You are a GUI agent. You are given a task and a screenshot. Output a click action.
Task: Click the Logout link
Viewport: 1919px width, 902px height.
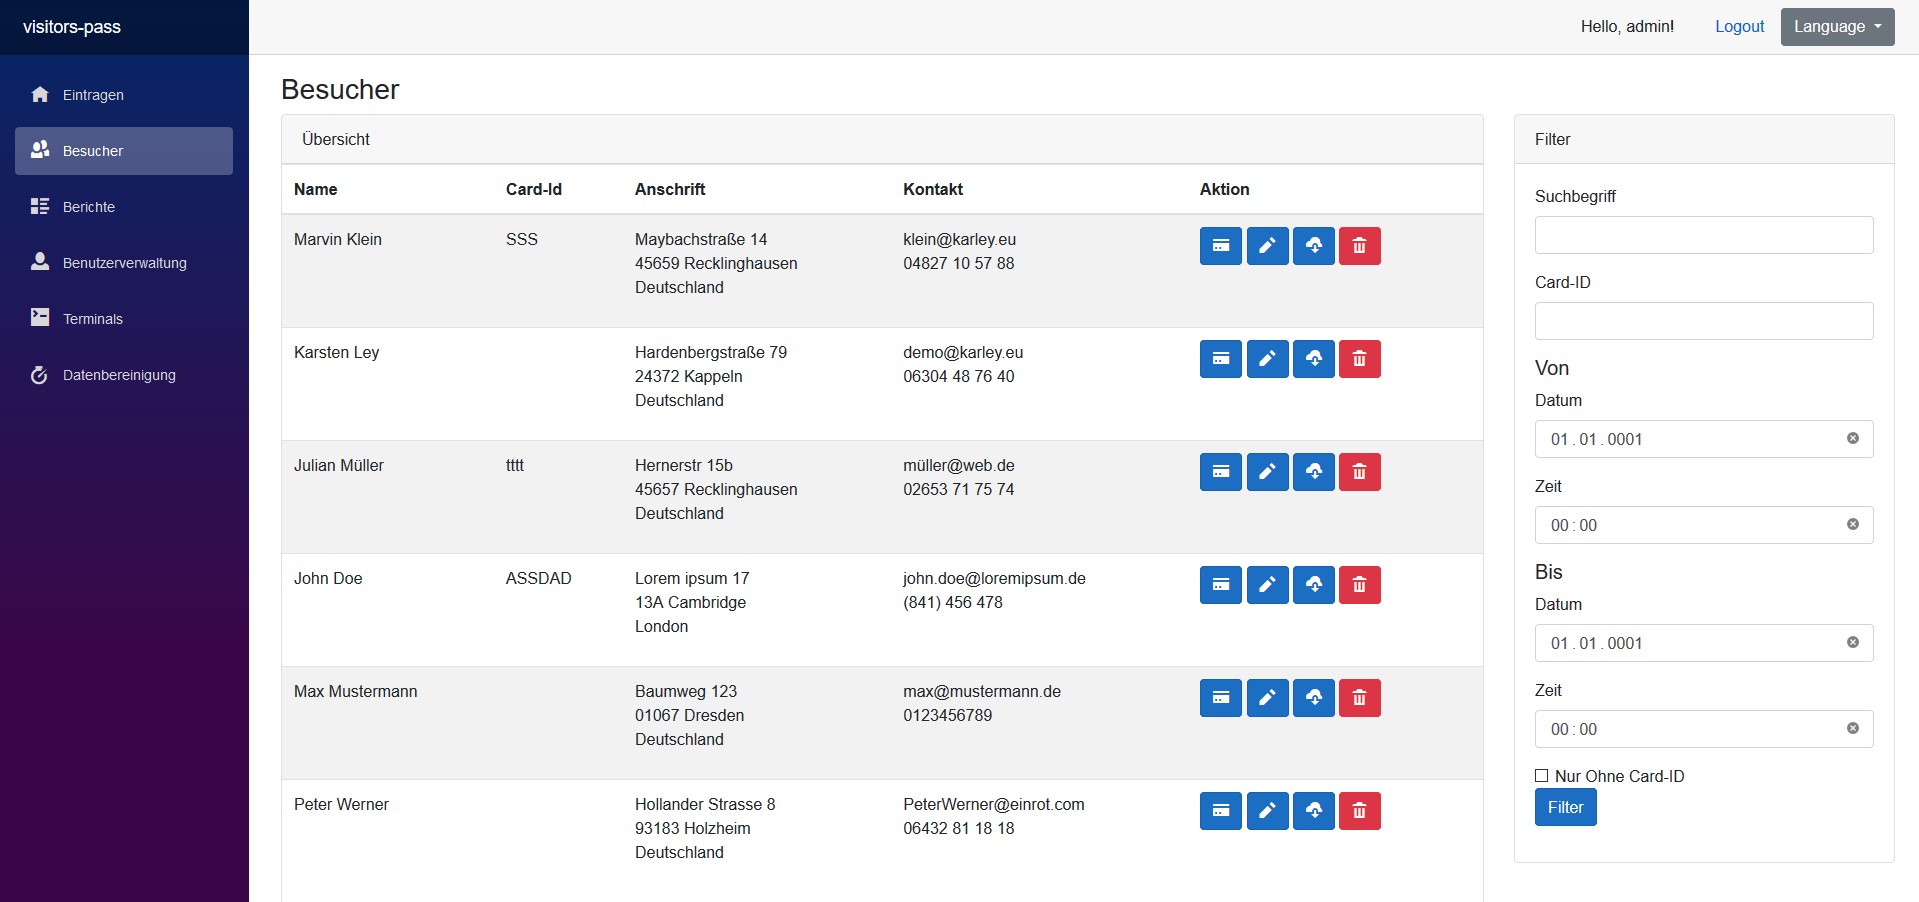pyautogui.click(x=1739, y=27)
